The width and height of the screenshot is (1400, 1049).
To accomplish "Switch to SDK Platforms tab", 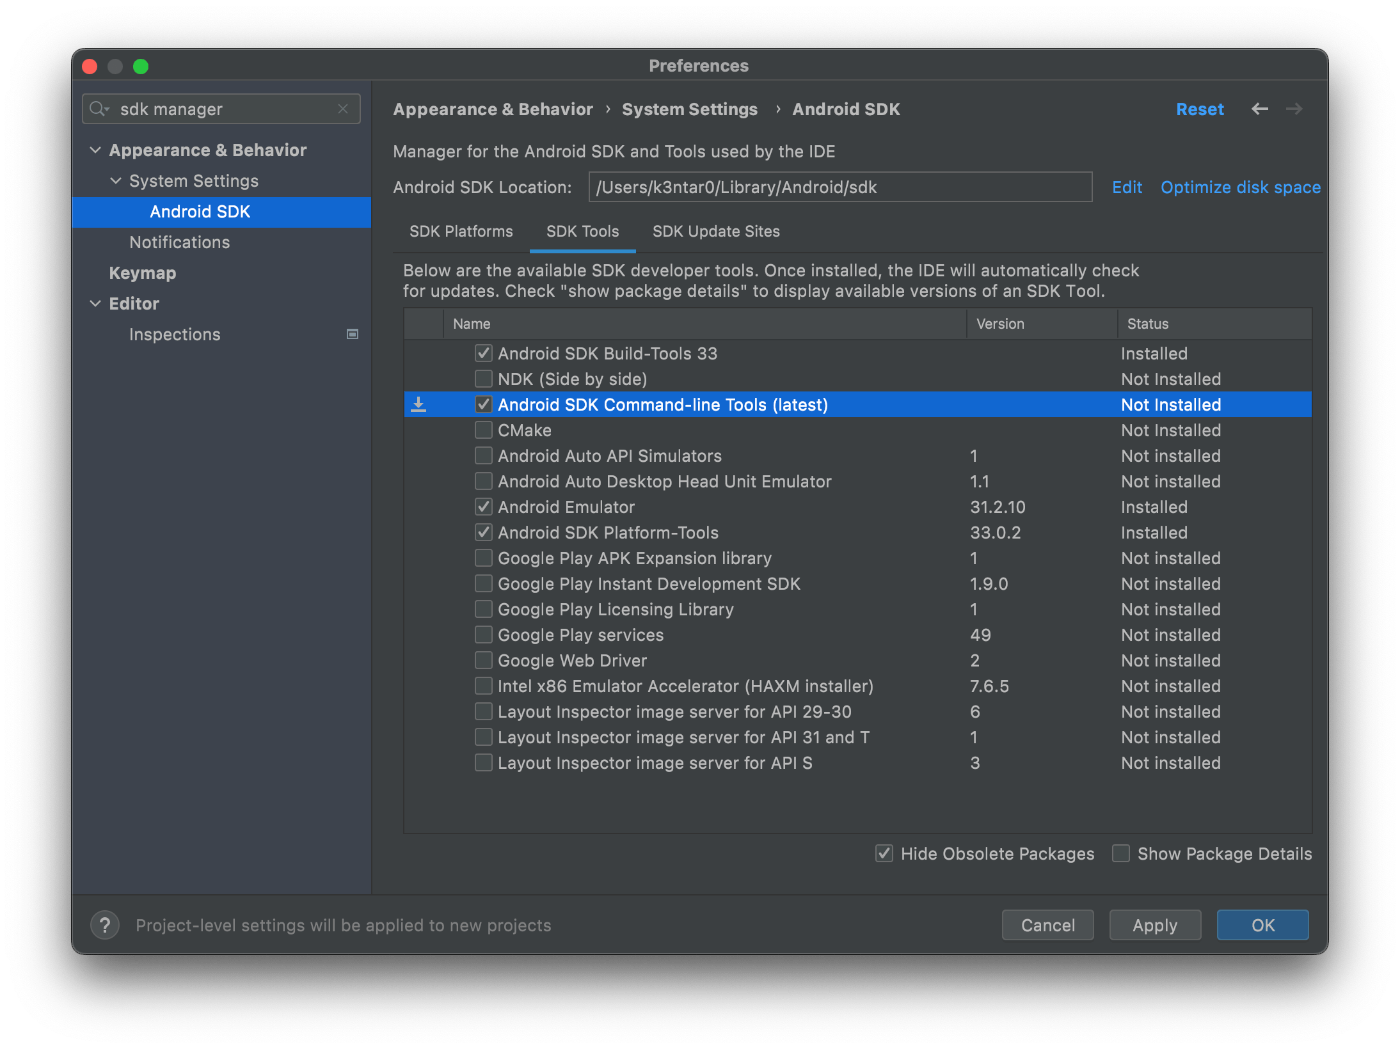I will coord(461,231).
